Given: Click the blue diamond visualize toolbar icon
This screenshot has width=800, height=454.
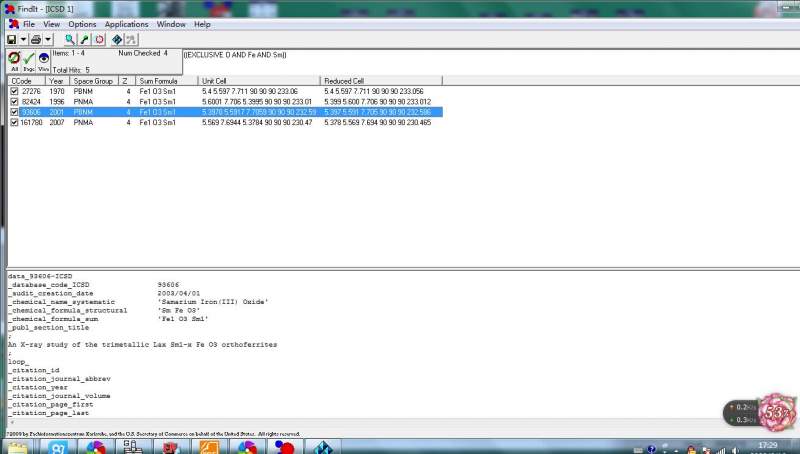Looking at the screenshot, I should click(117, 39).
